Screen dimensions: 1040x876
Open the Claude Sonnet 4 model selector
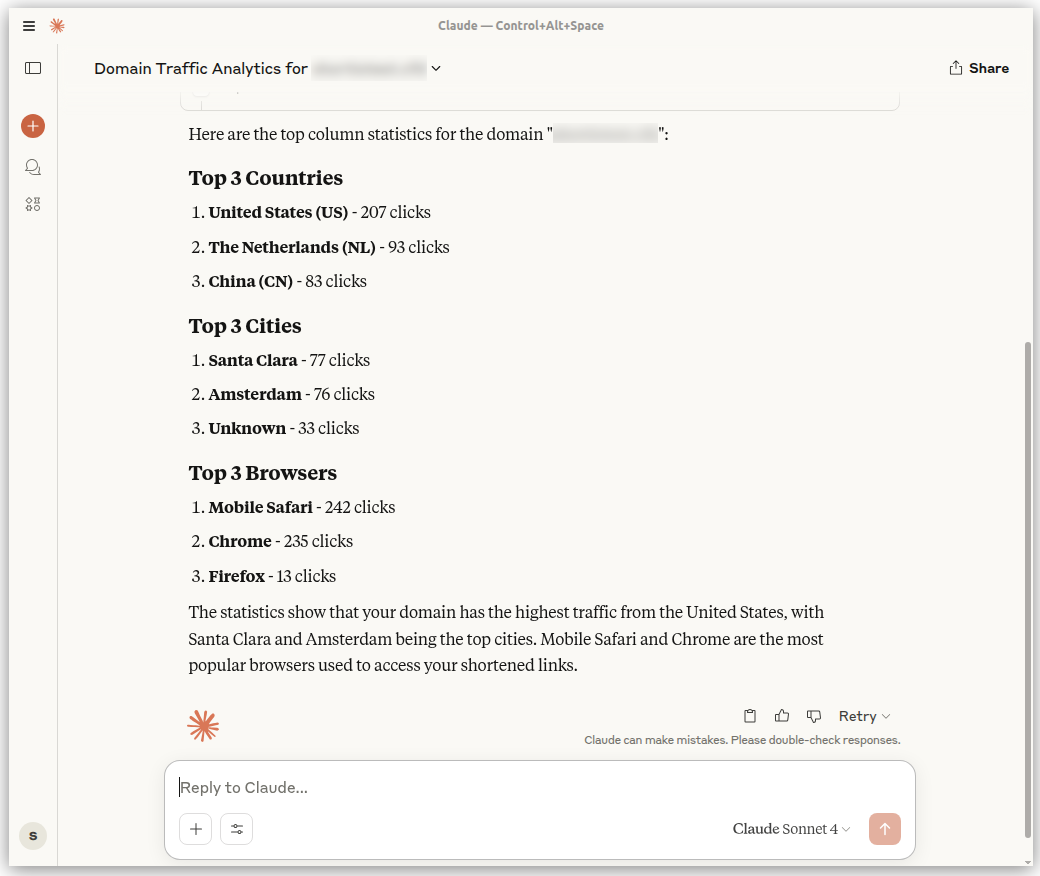791,829
